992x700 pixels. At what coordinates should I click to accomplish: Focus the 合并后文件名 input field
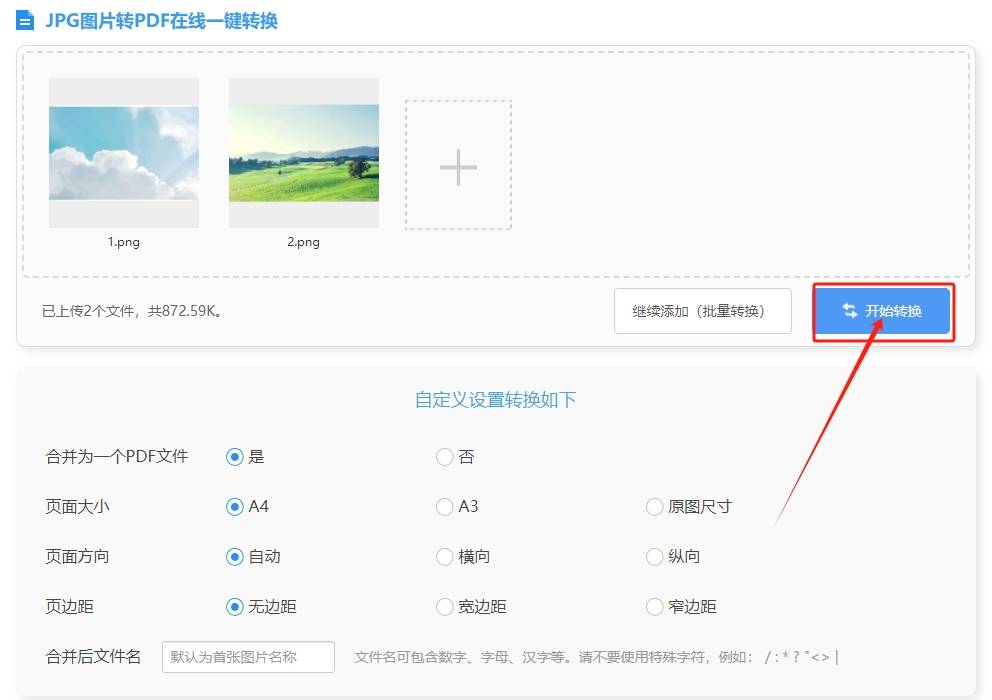coord(248,657)
